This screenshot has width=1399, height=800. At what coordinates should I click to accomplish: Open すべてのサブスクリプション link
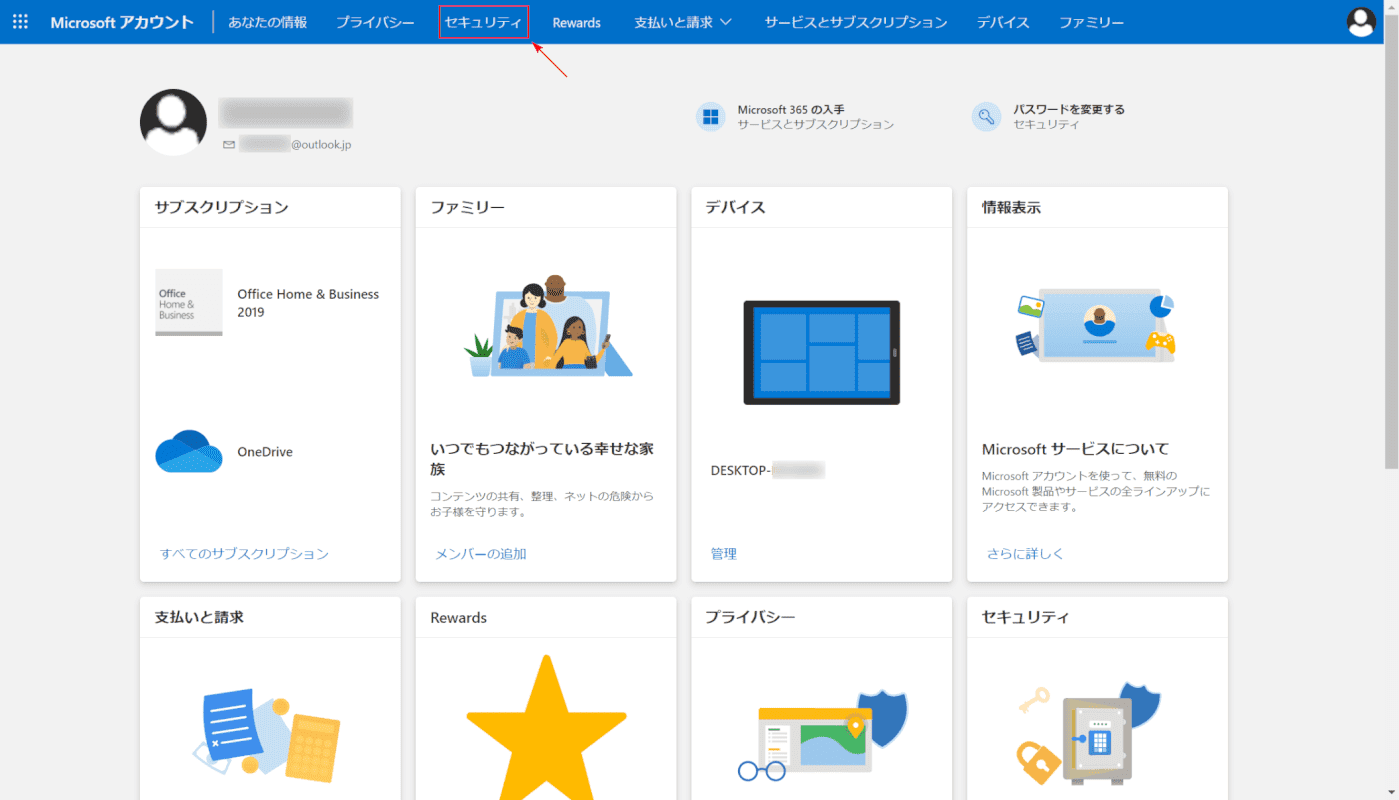(x=244, y=553)
